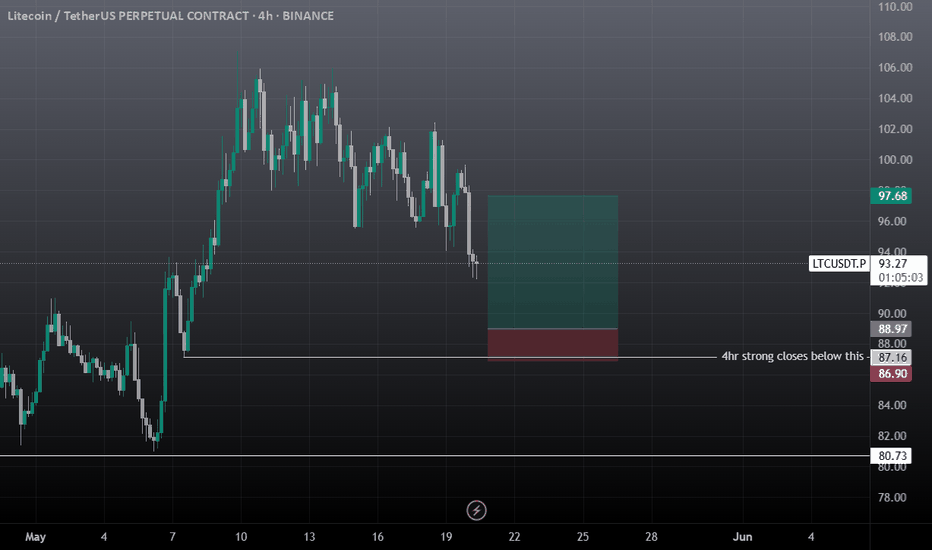Select the white horizontal line at 80.73
Viewport: 932px width, 550px height.
434,455
